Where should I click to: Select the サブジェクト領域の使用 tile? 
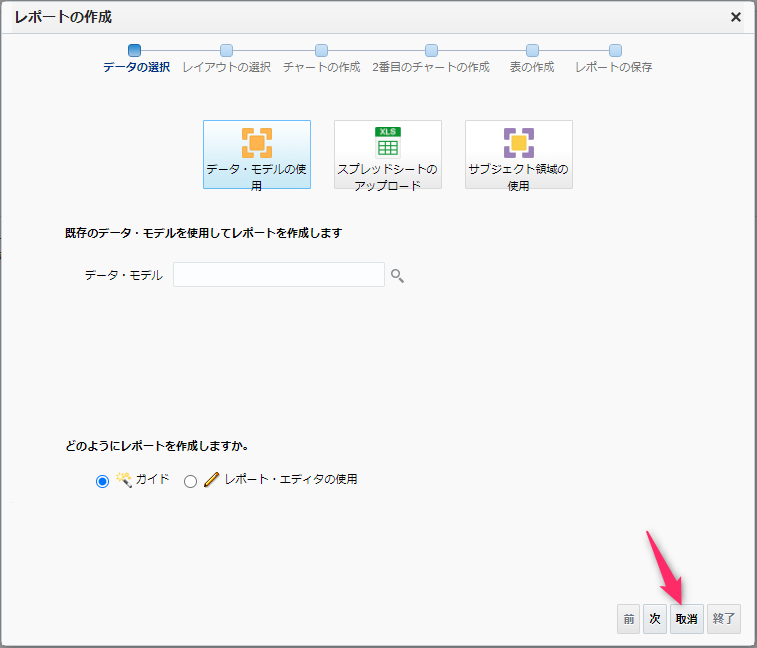519,155
